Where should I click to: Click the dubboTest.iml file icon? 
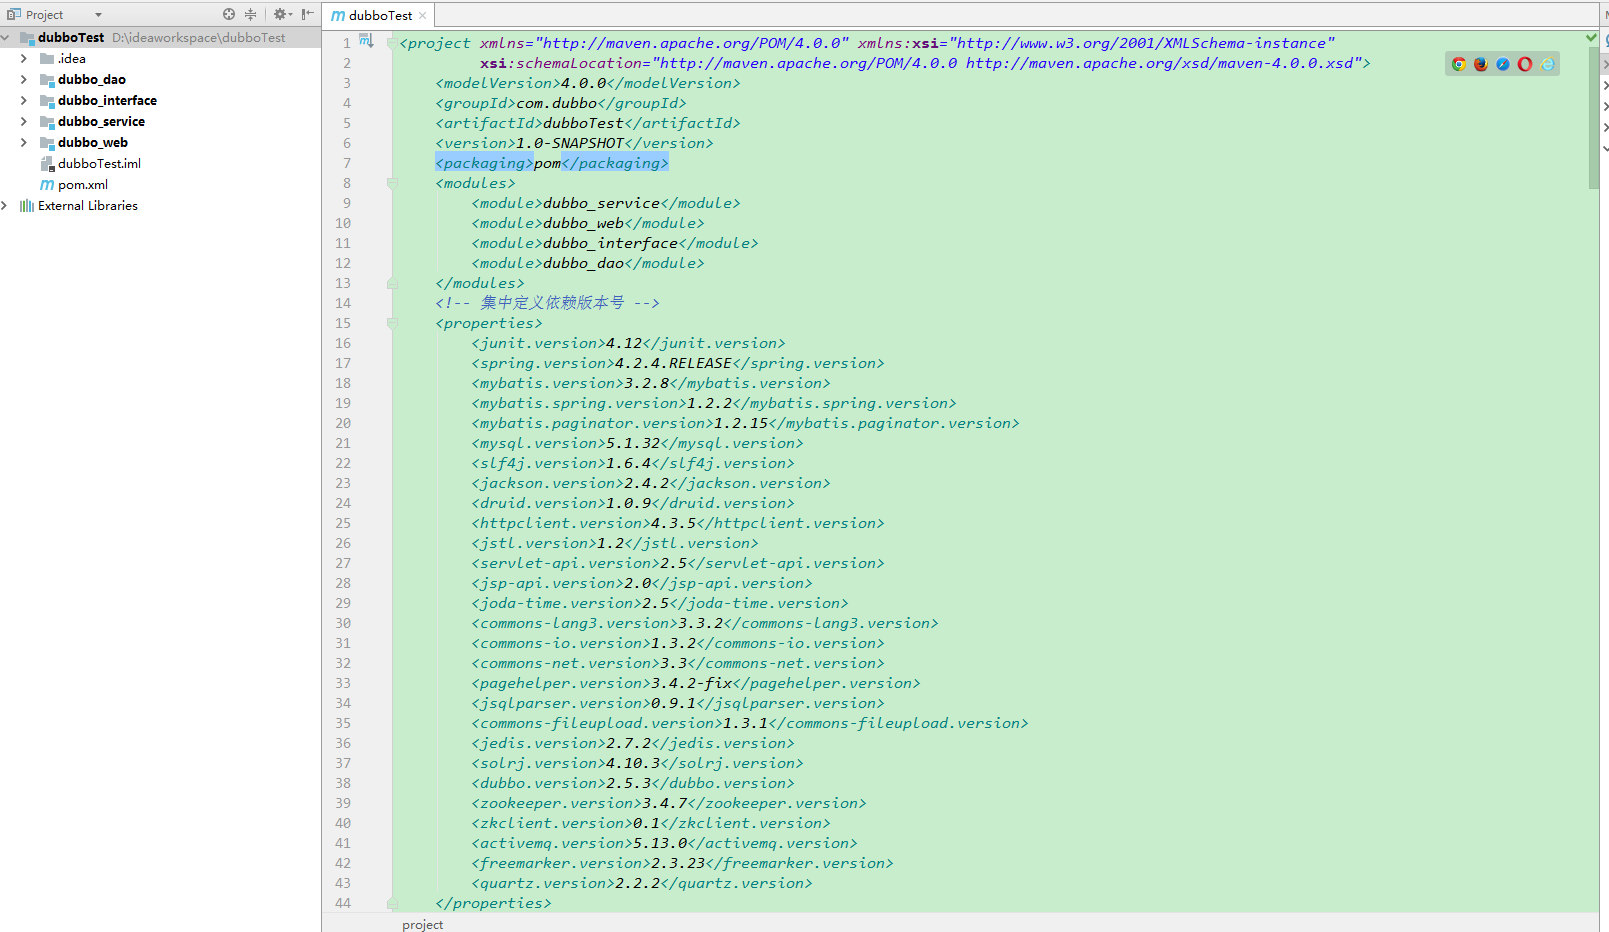tap(47, 163)
